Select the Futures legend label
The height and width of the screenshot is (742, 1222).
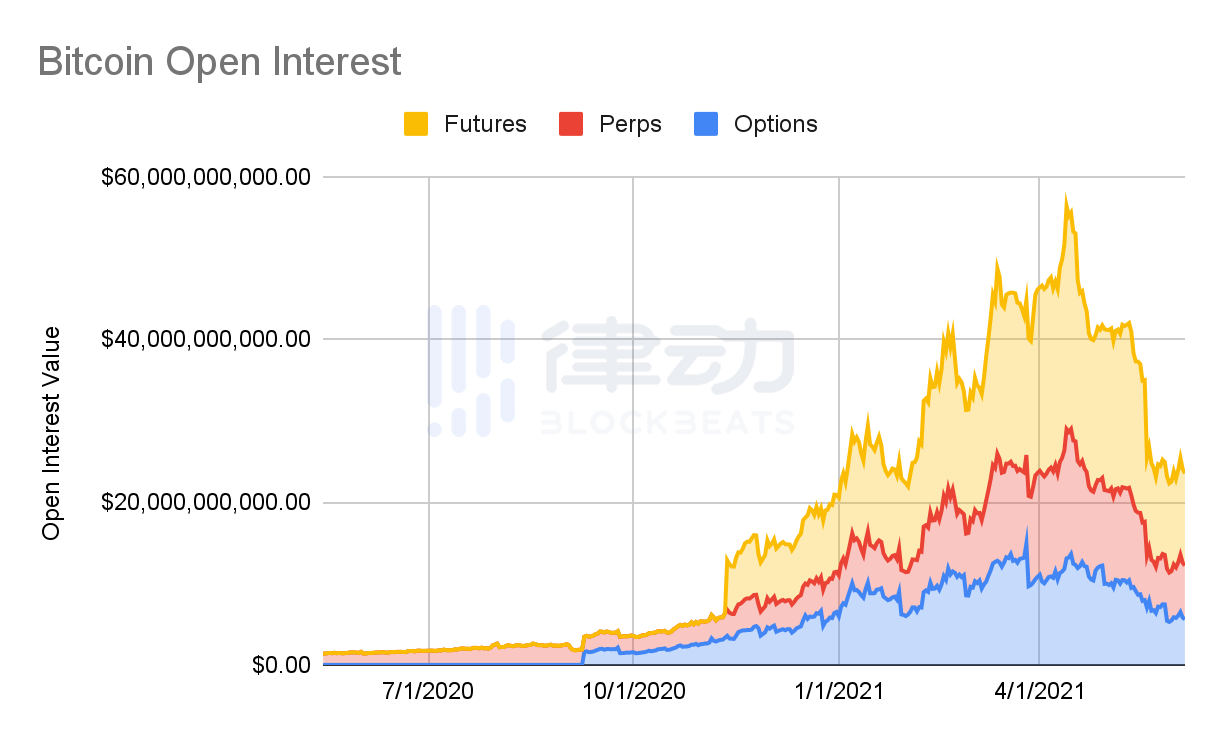(485, 124)
